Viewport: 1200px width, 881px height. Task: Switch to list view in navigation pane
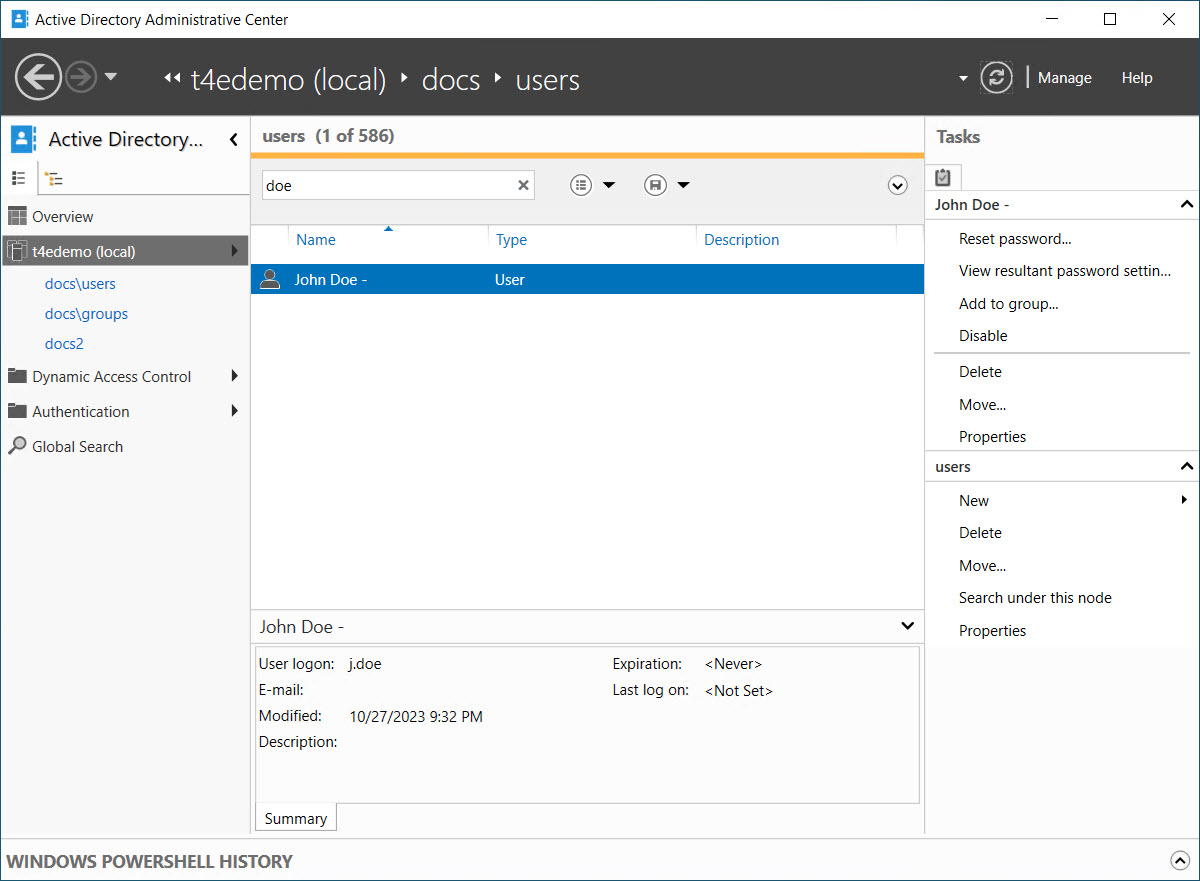point(18,178)
